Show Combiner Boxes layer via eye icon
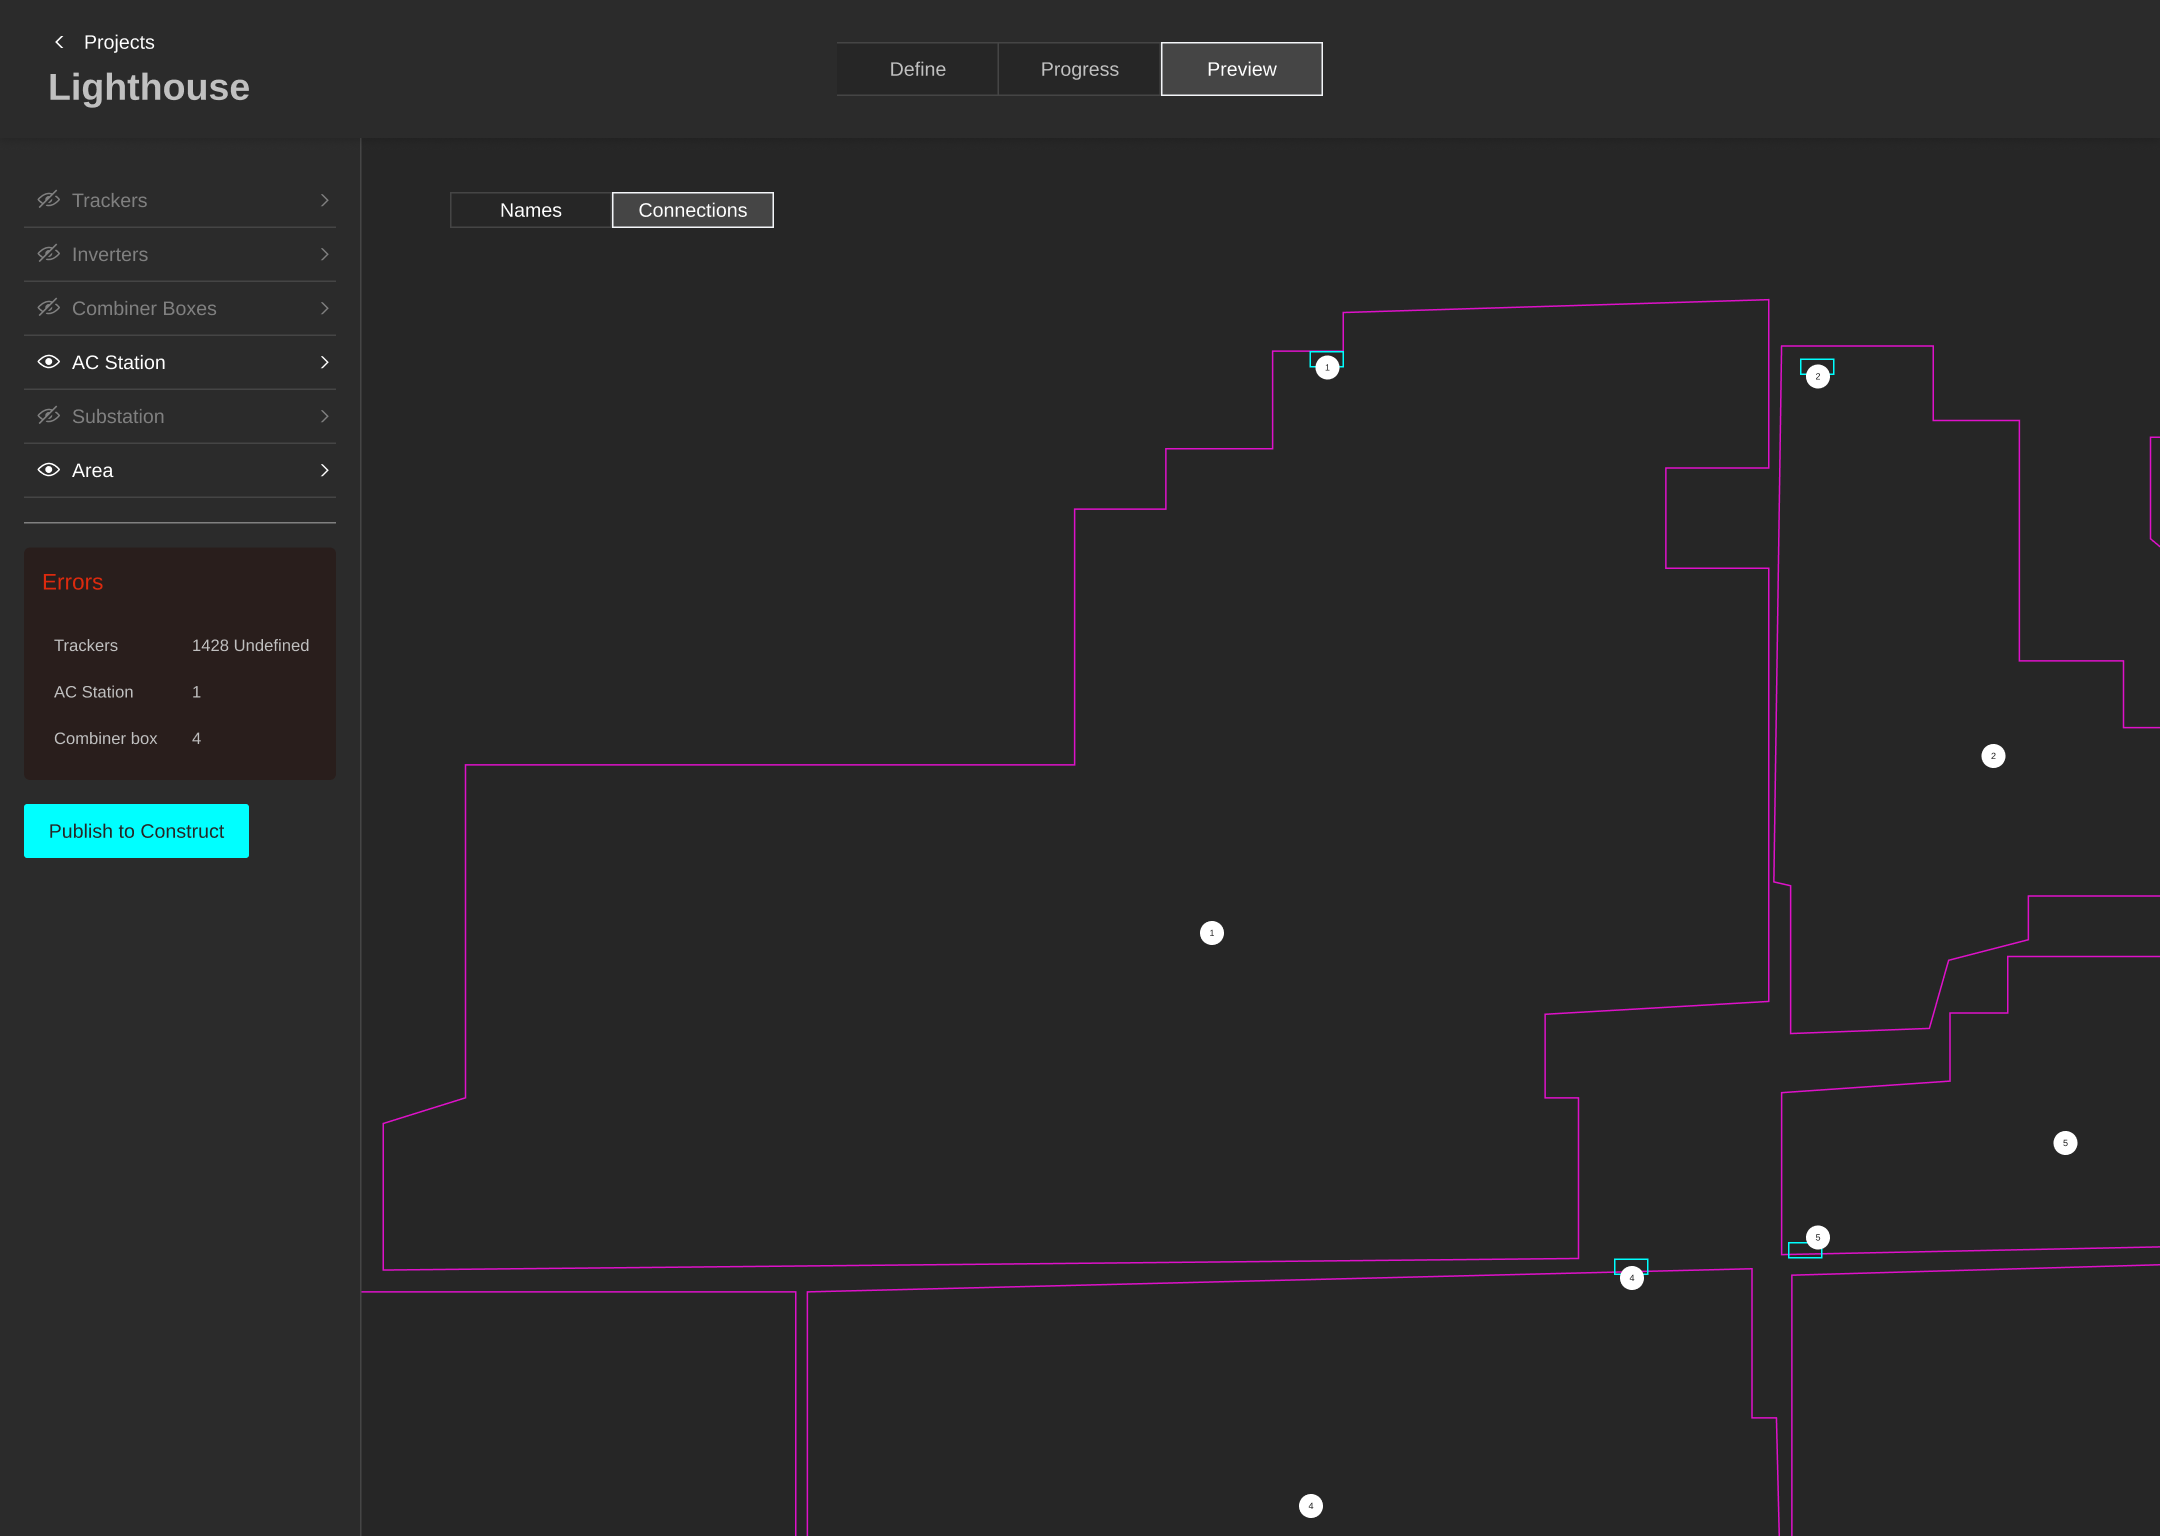The width and height of the screenshot is (2160, 1536). pos(48,308)
